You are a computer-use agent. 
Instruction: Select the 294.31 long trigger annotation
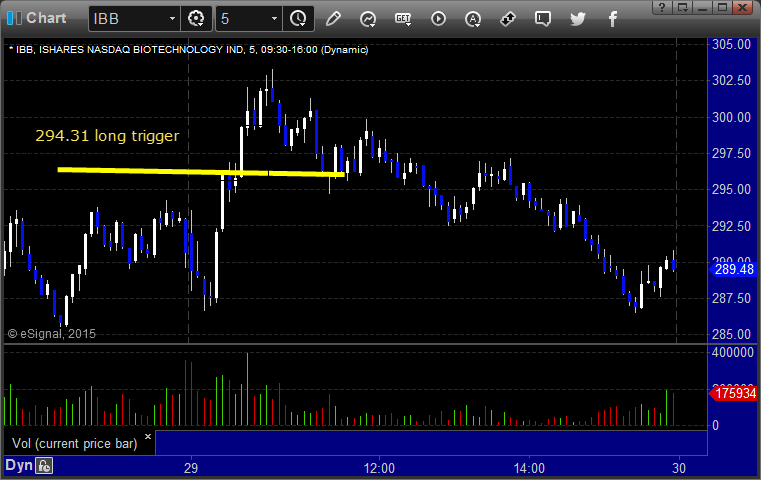tap(107, 135)
